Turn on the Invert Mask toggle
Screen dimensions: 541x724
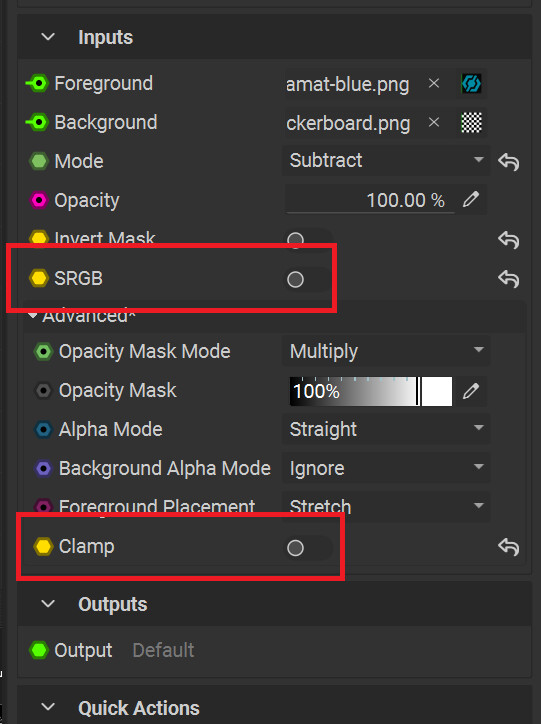coord(307,239)
